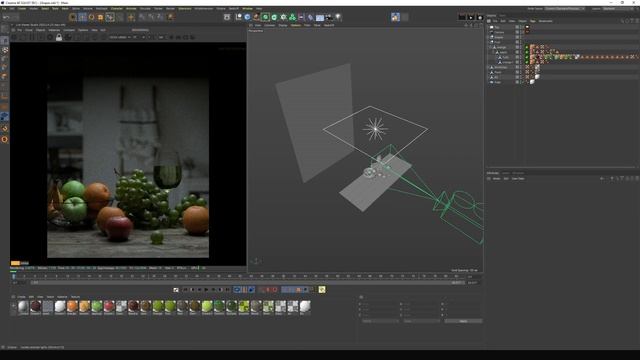Screen dimensions: 640x360
Task: Click the orange circle icon in left sidebar
Action: [4, 139]
